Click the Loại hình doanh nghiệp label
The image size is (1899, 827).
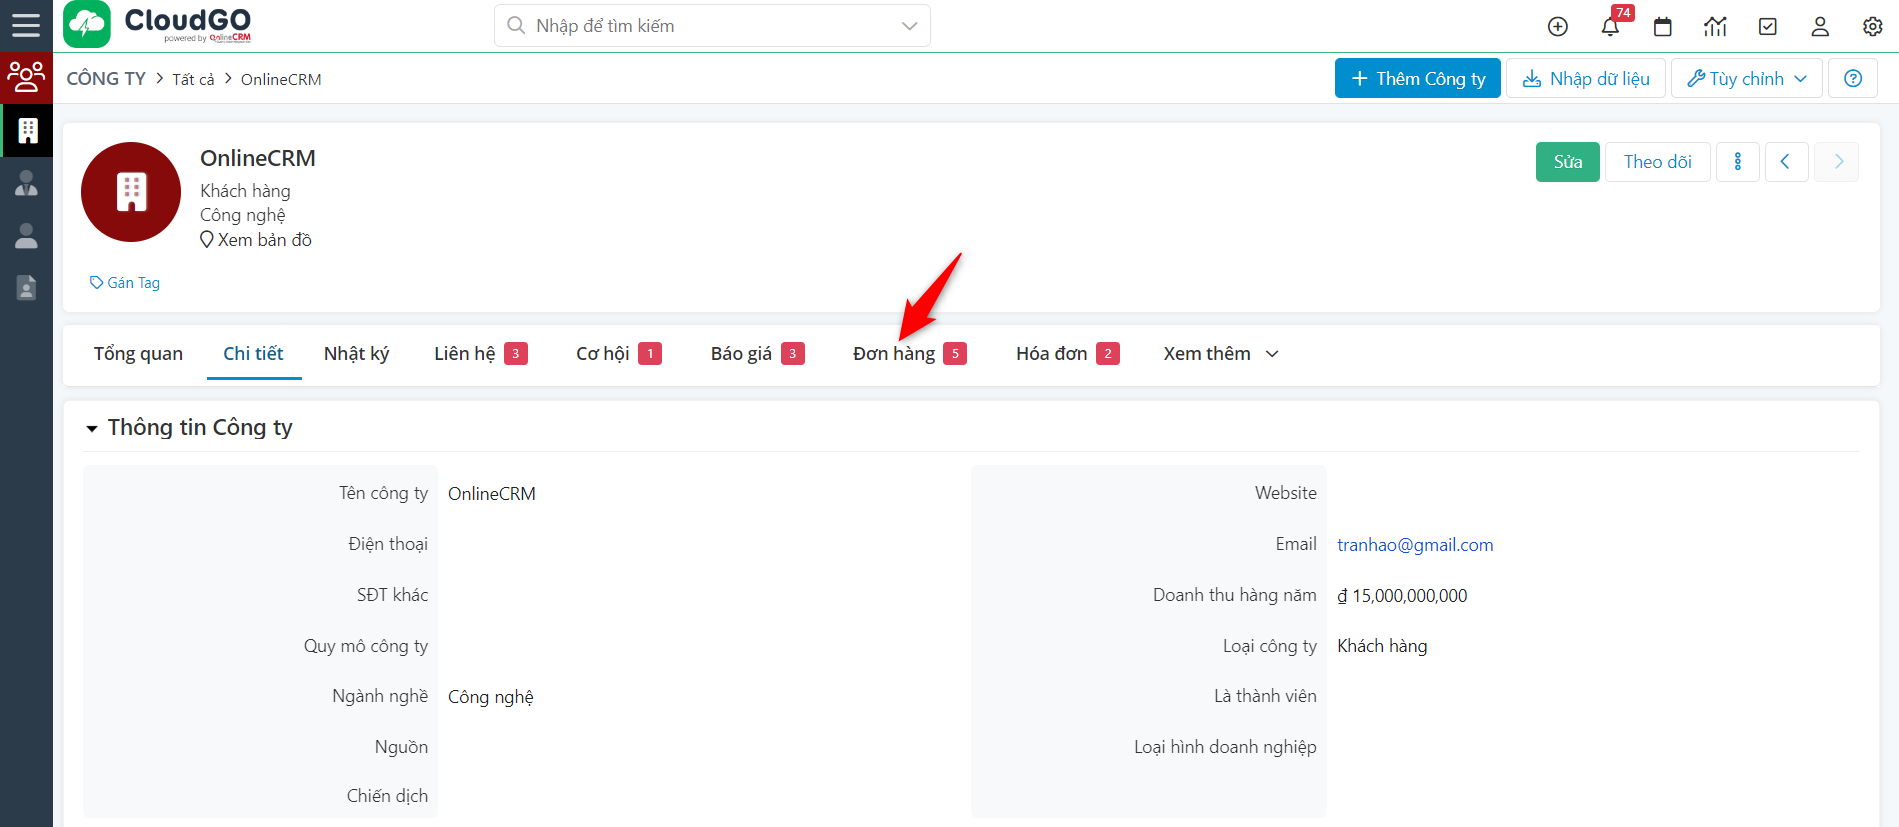tap(1225, 747)
